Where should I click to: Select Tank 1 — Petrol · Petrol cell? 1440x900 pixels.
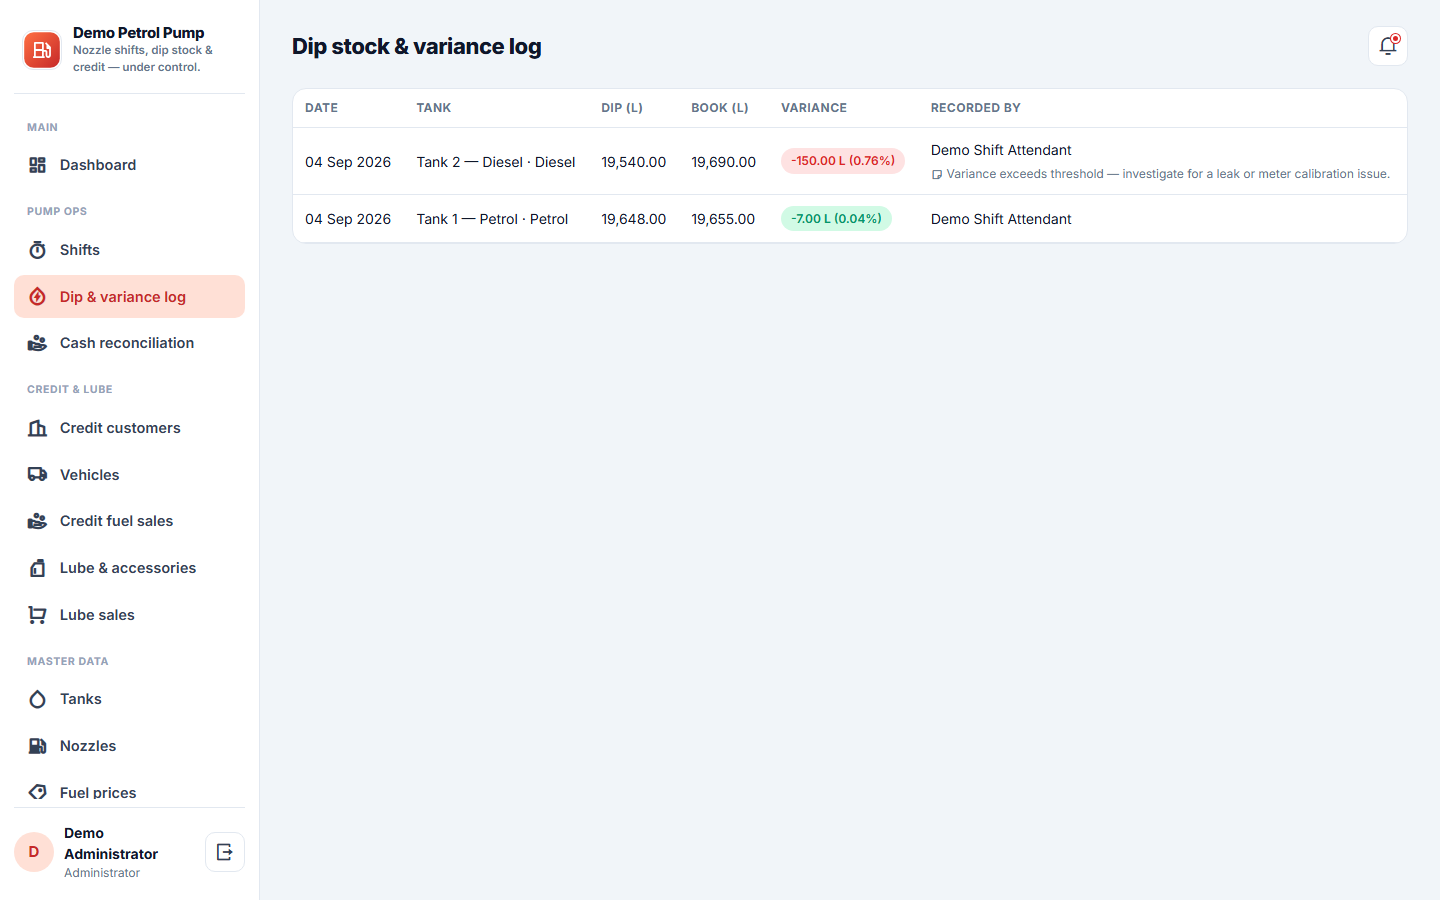tap(492, 219)
